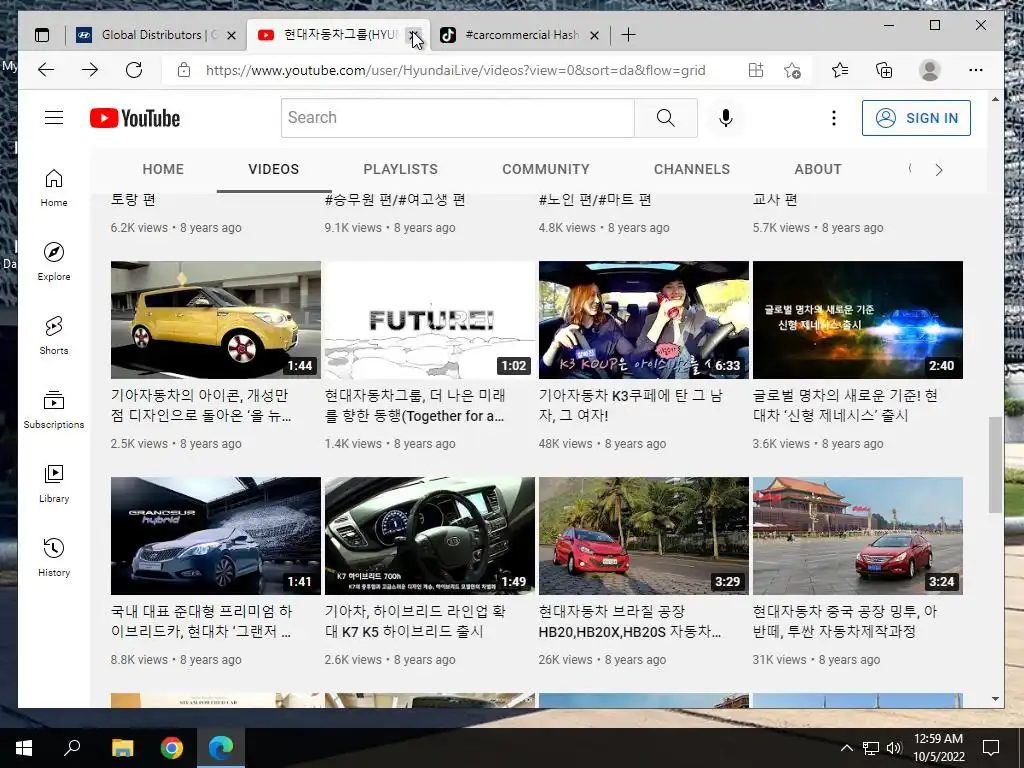Click the browser Forward arrow
The width and height of the screenshot is (1024, 768).
tap(90, 70)
